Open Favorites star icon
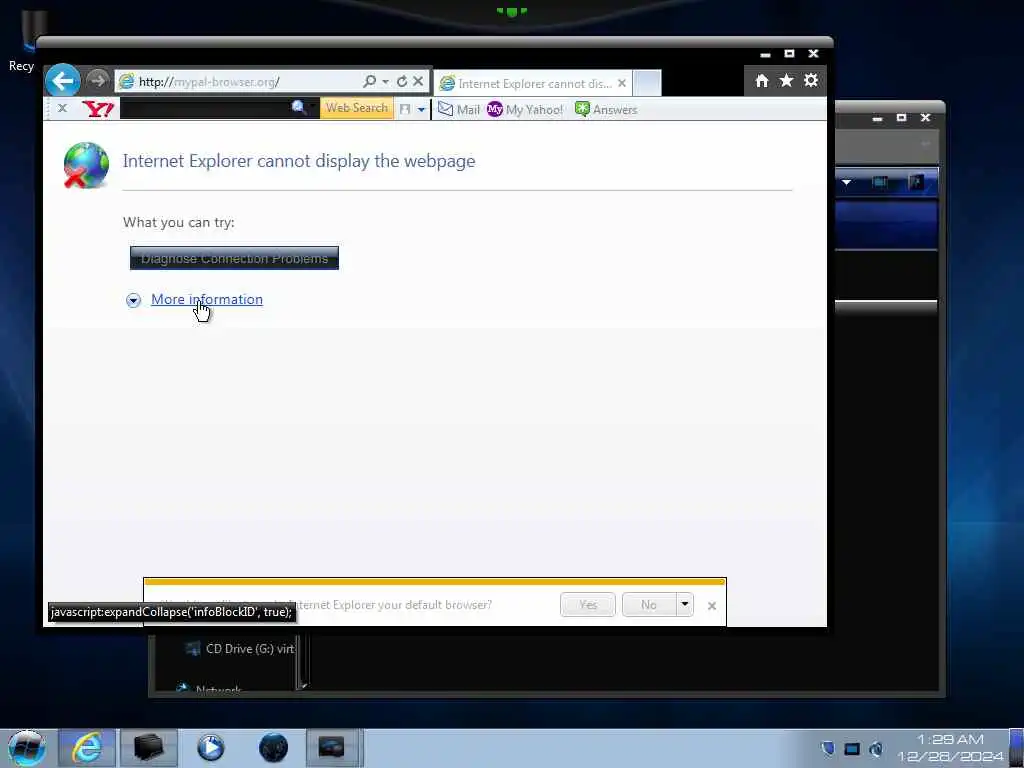The height and width of the screenshot is (768, 1024). pos(786,80)
